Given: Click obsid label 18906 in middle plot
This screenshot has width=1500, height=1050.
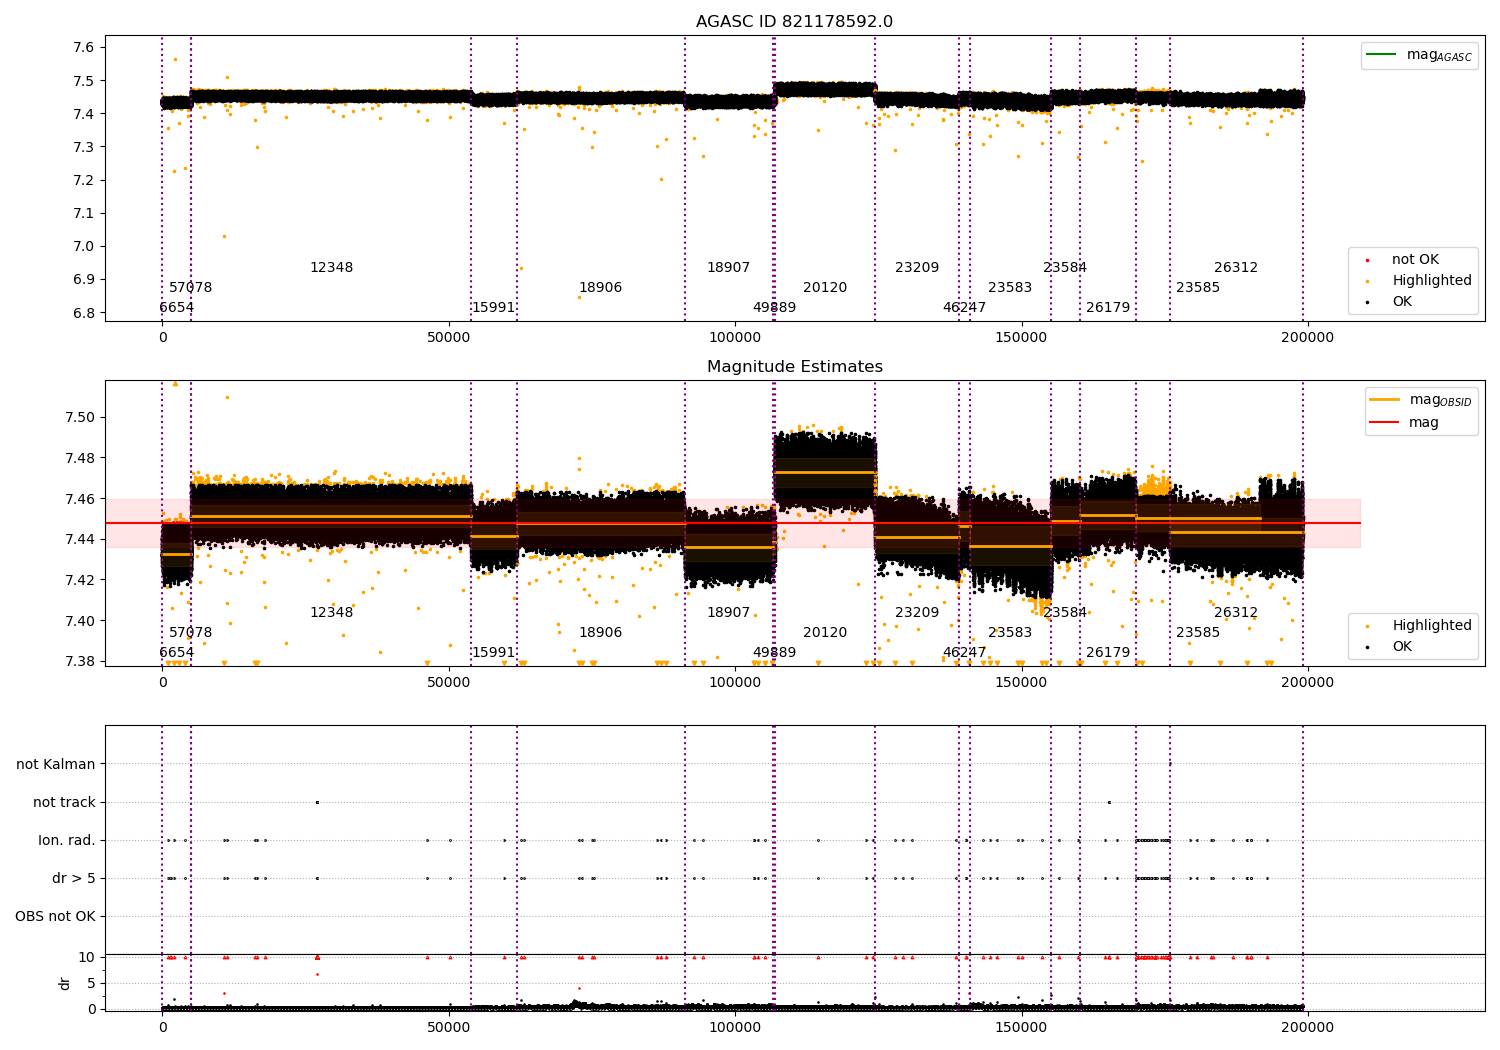Looking at the screenshot, I should [600, 633].
